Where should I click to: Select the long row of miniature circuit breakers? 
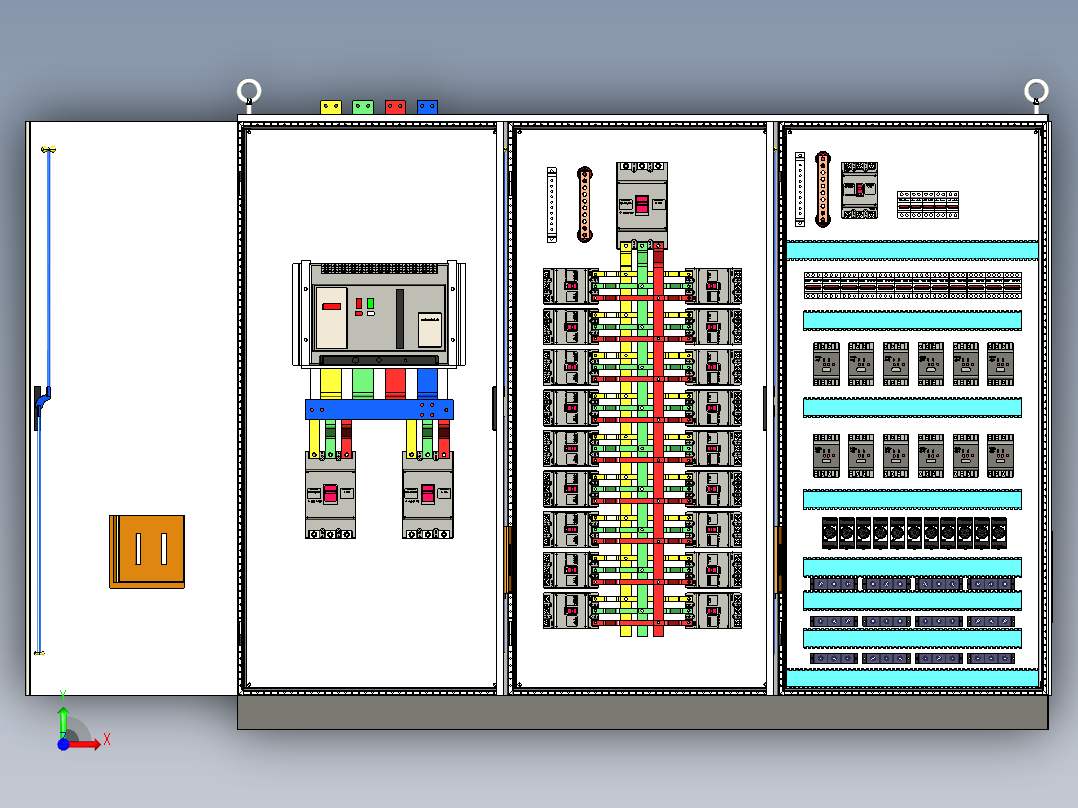[x=912, y=285]
